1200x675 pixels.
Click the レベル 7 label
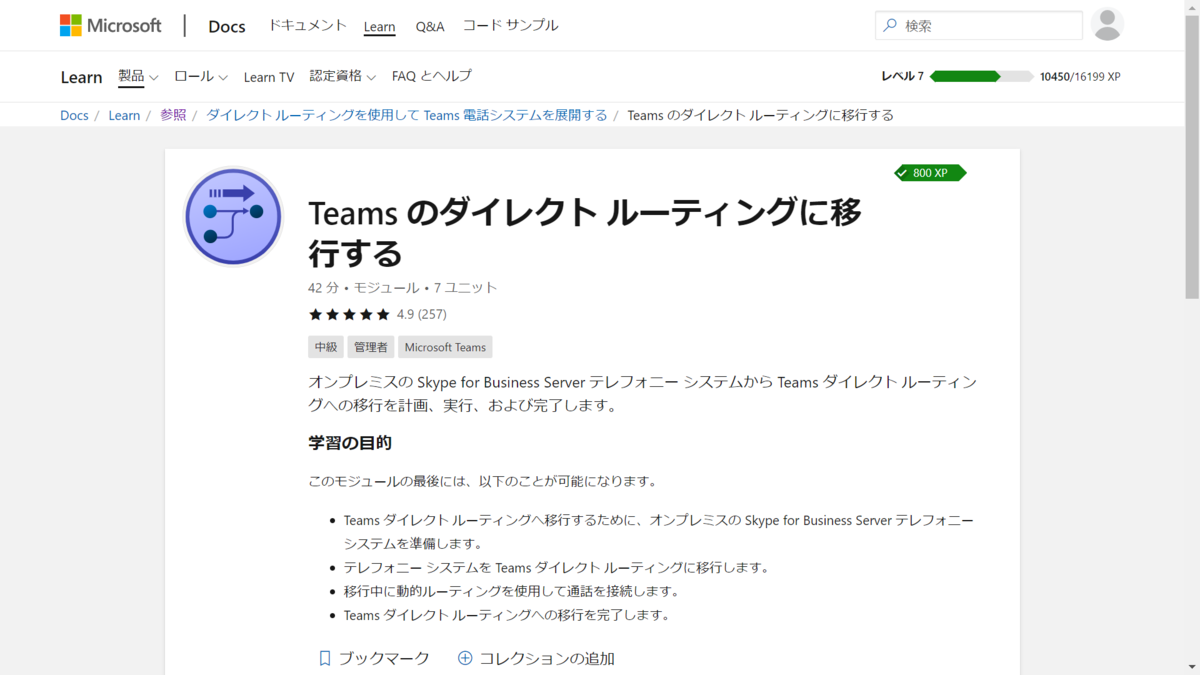902,76
